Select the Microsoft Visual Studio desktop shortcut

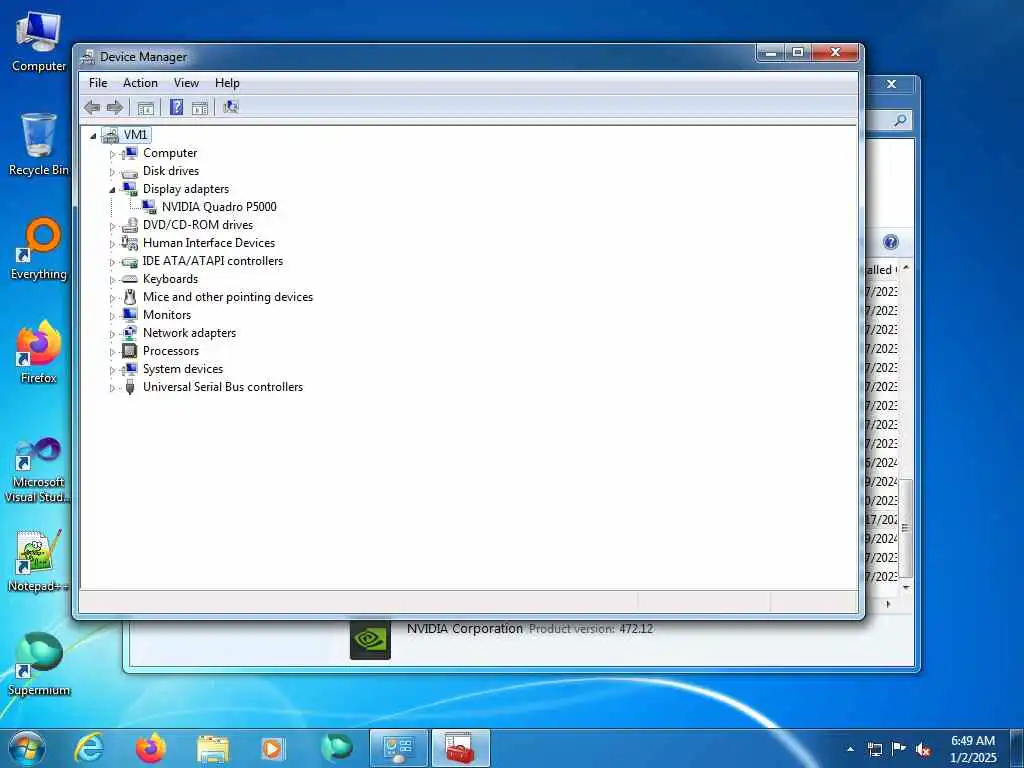click(39, 470)
